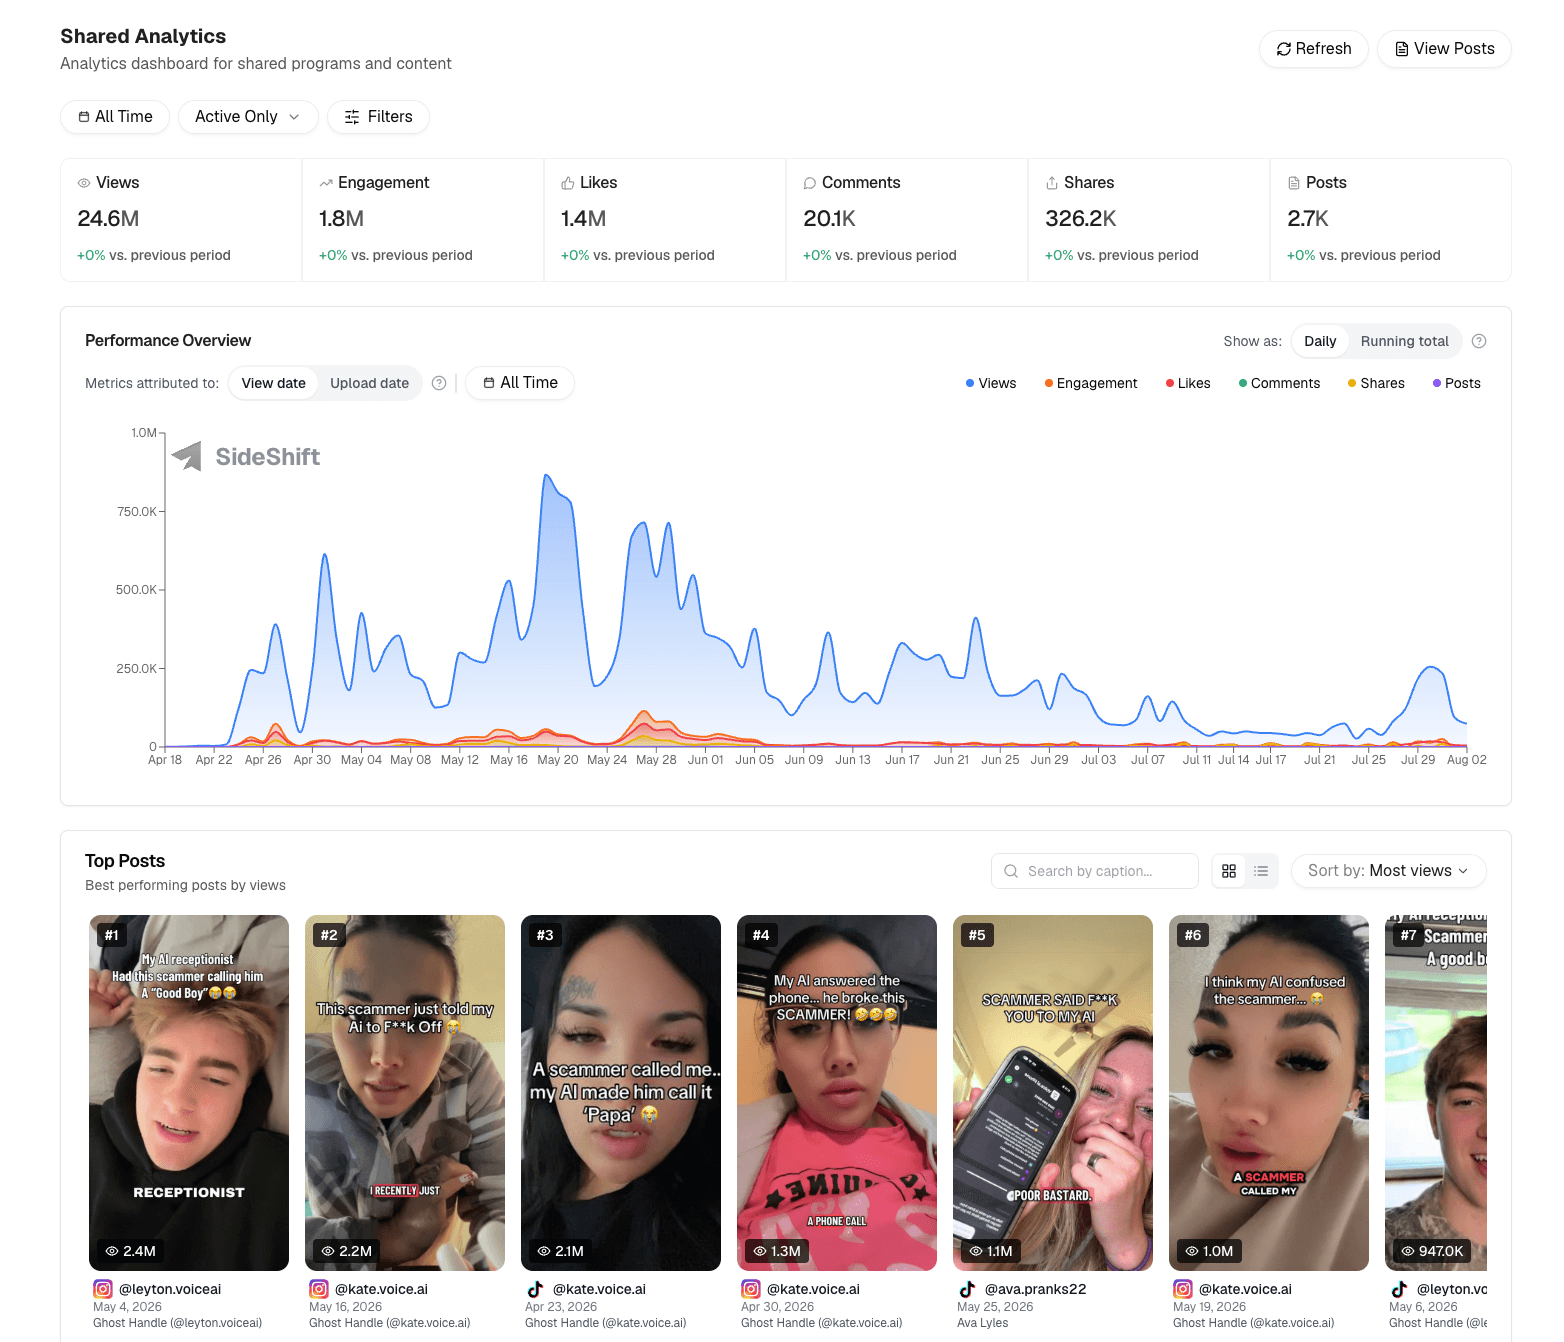Expand the Active Only dropdown
The width and height of the screenshot is (1564, 1342).
pyautogui.click(x=248, y=117)
